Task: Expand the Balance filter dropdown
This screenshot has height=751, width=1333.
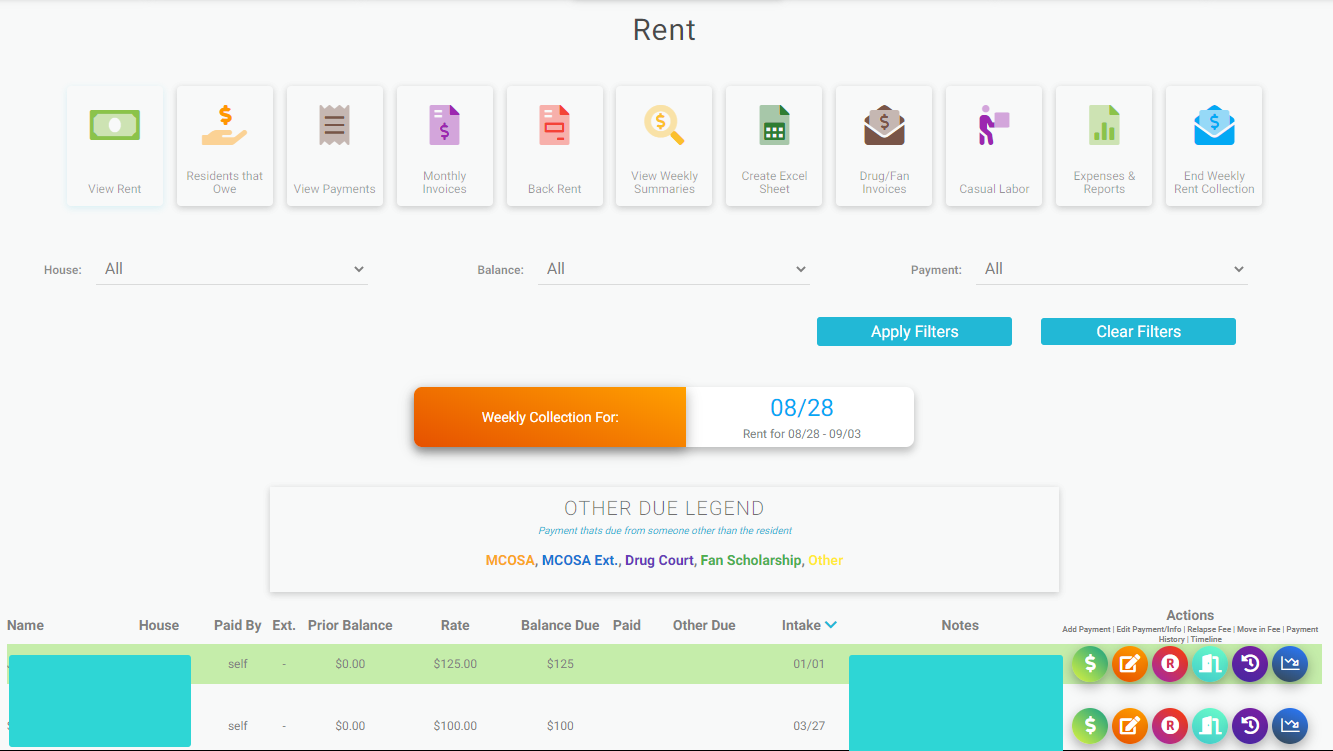Action: [x=674, y=268]
